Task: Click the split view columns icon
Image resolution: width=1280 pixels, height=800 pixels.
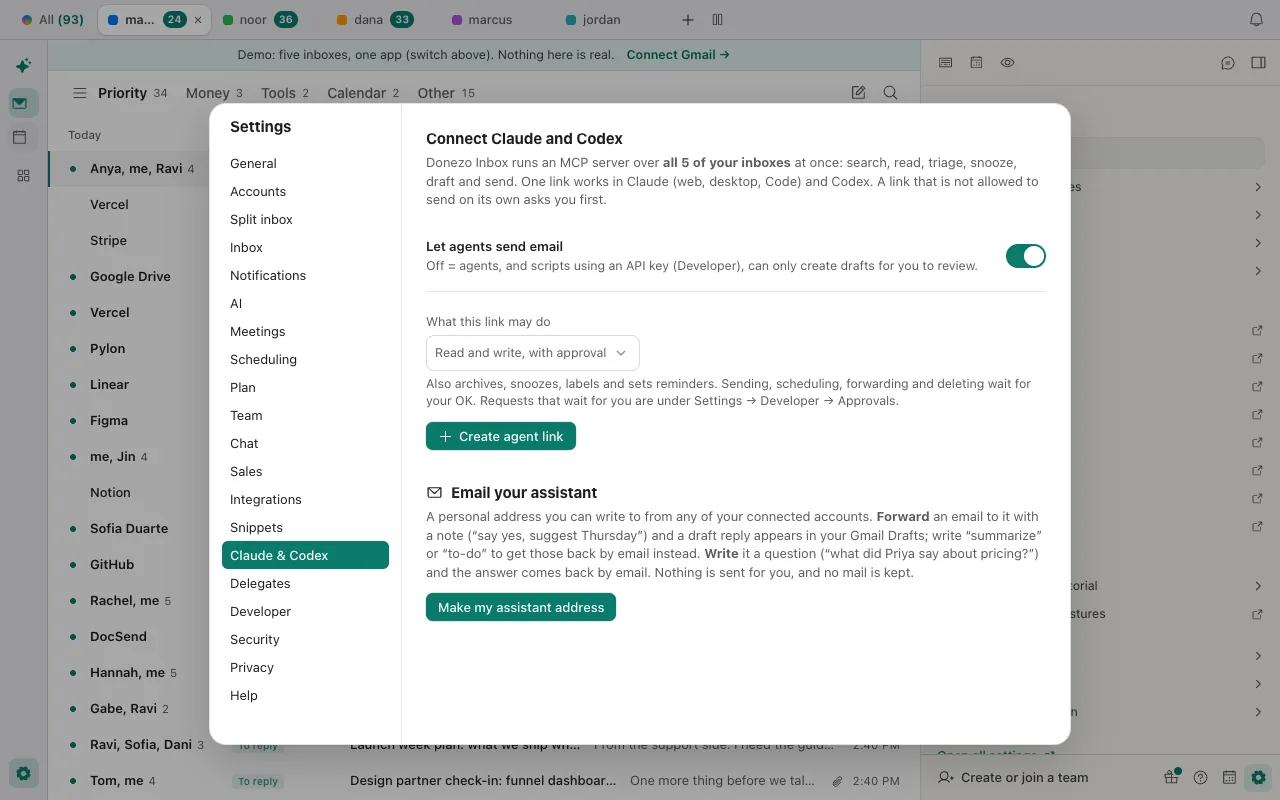Action: point(717,20)
